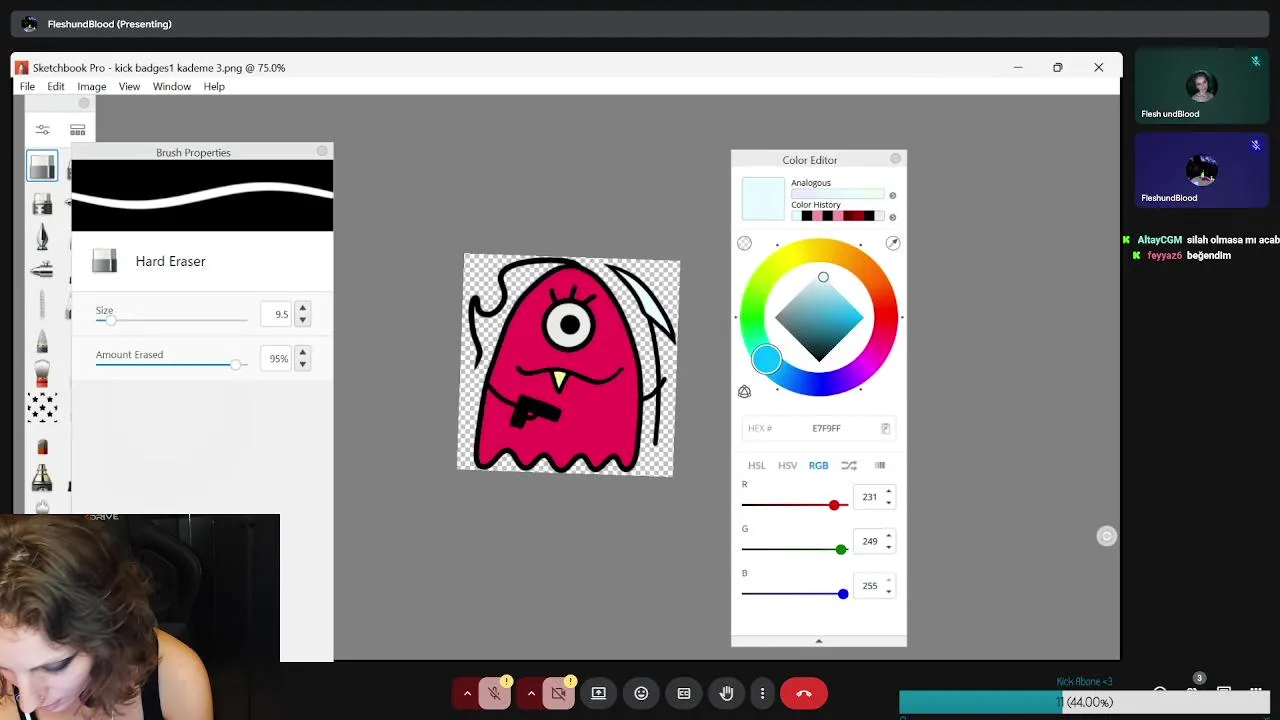Image resolution: width=1280 pixels, height=720 pixels.
Task: Click the Flesh undBlood participant tile
Action: [1201, 86]
